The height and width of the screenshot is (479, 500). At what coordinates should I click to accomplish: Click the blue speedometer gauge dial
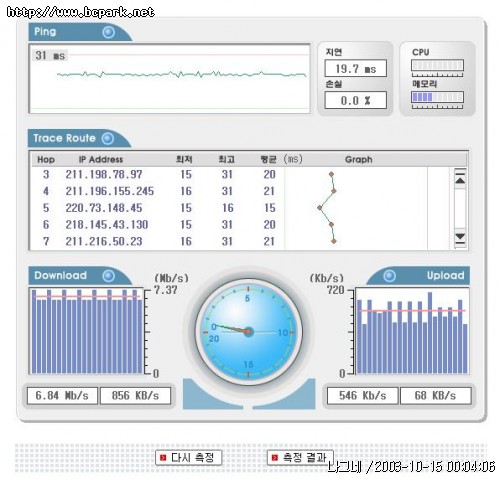coord(248,332)
